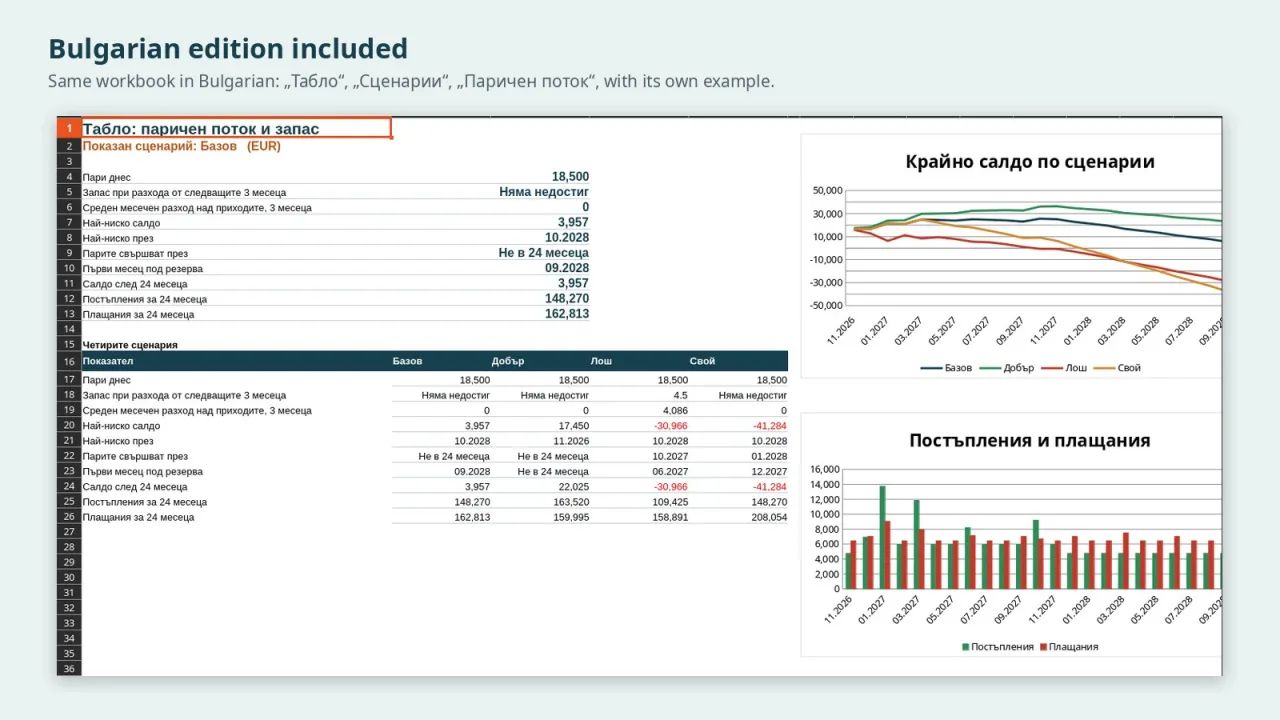Select the cell containing 163,520
The width and height of the screenshot is (1280, 720).
[539, 502]
